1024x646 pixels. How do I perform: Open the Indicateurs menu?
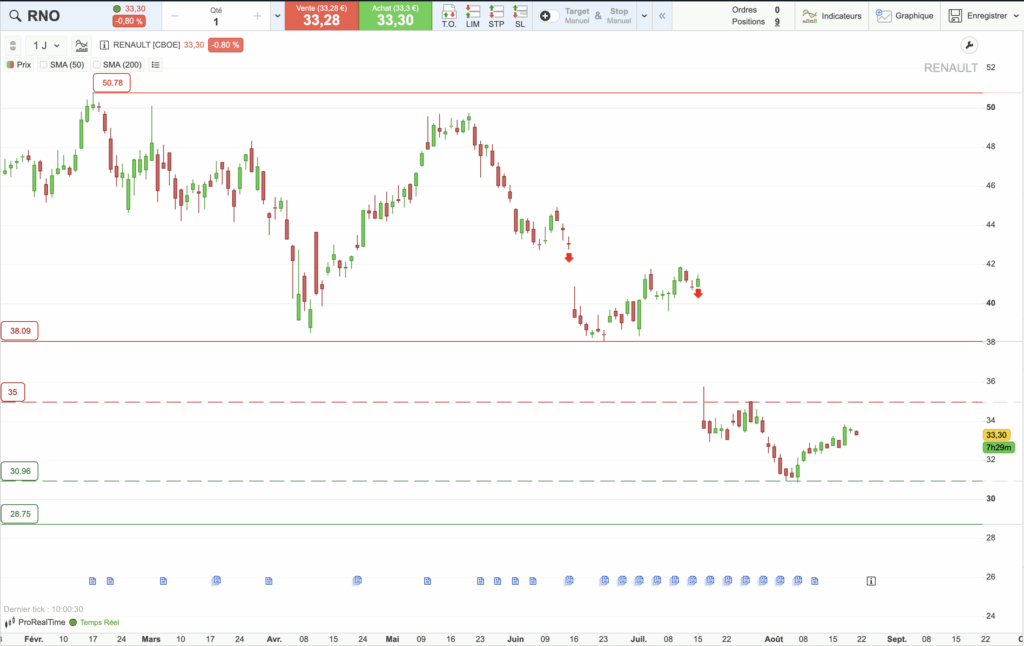click(x=832, y=16)
